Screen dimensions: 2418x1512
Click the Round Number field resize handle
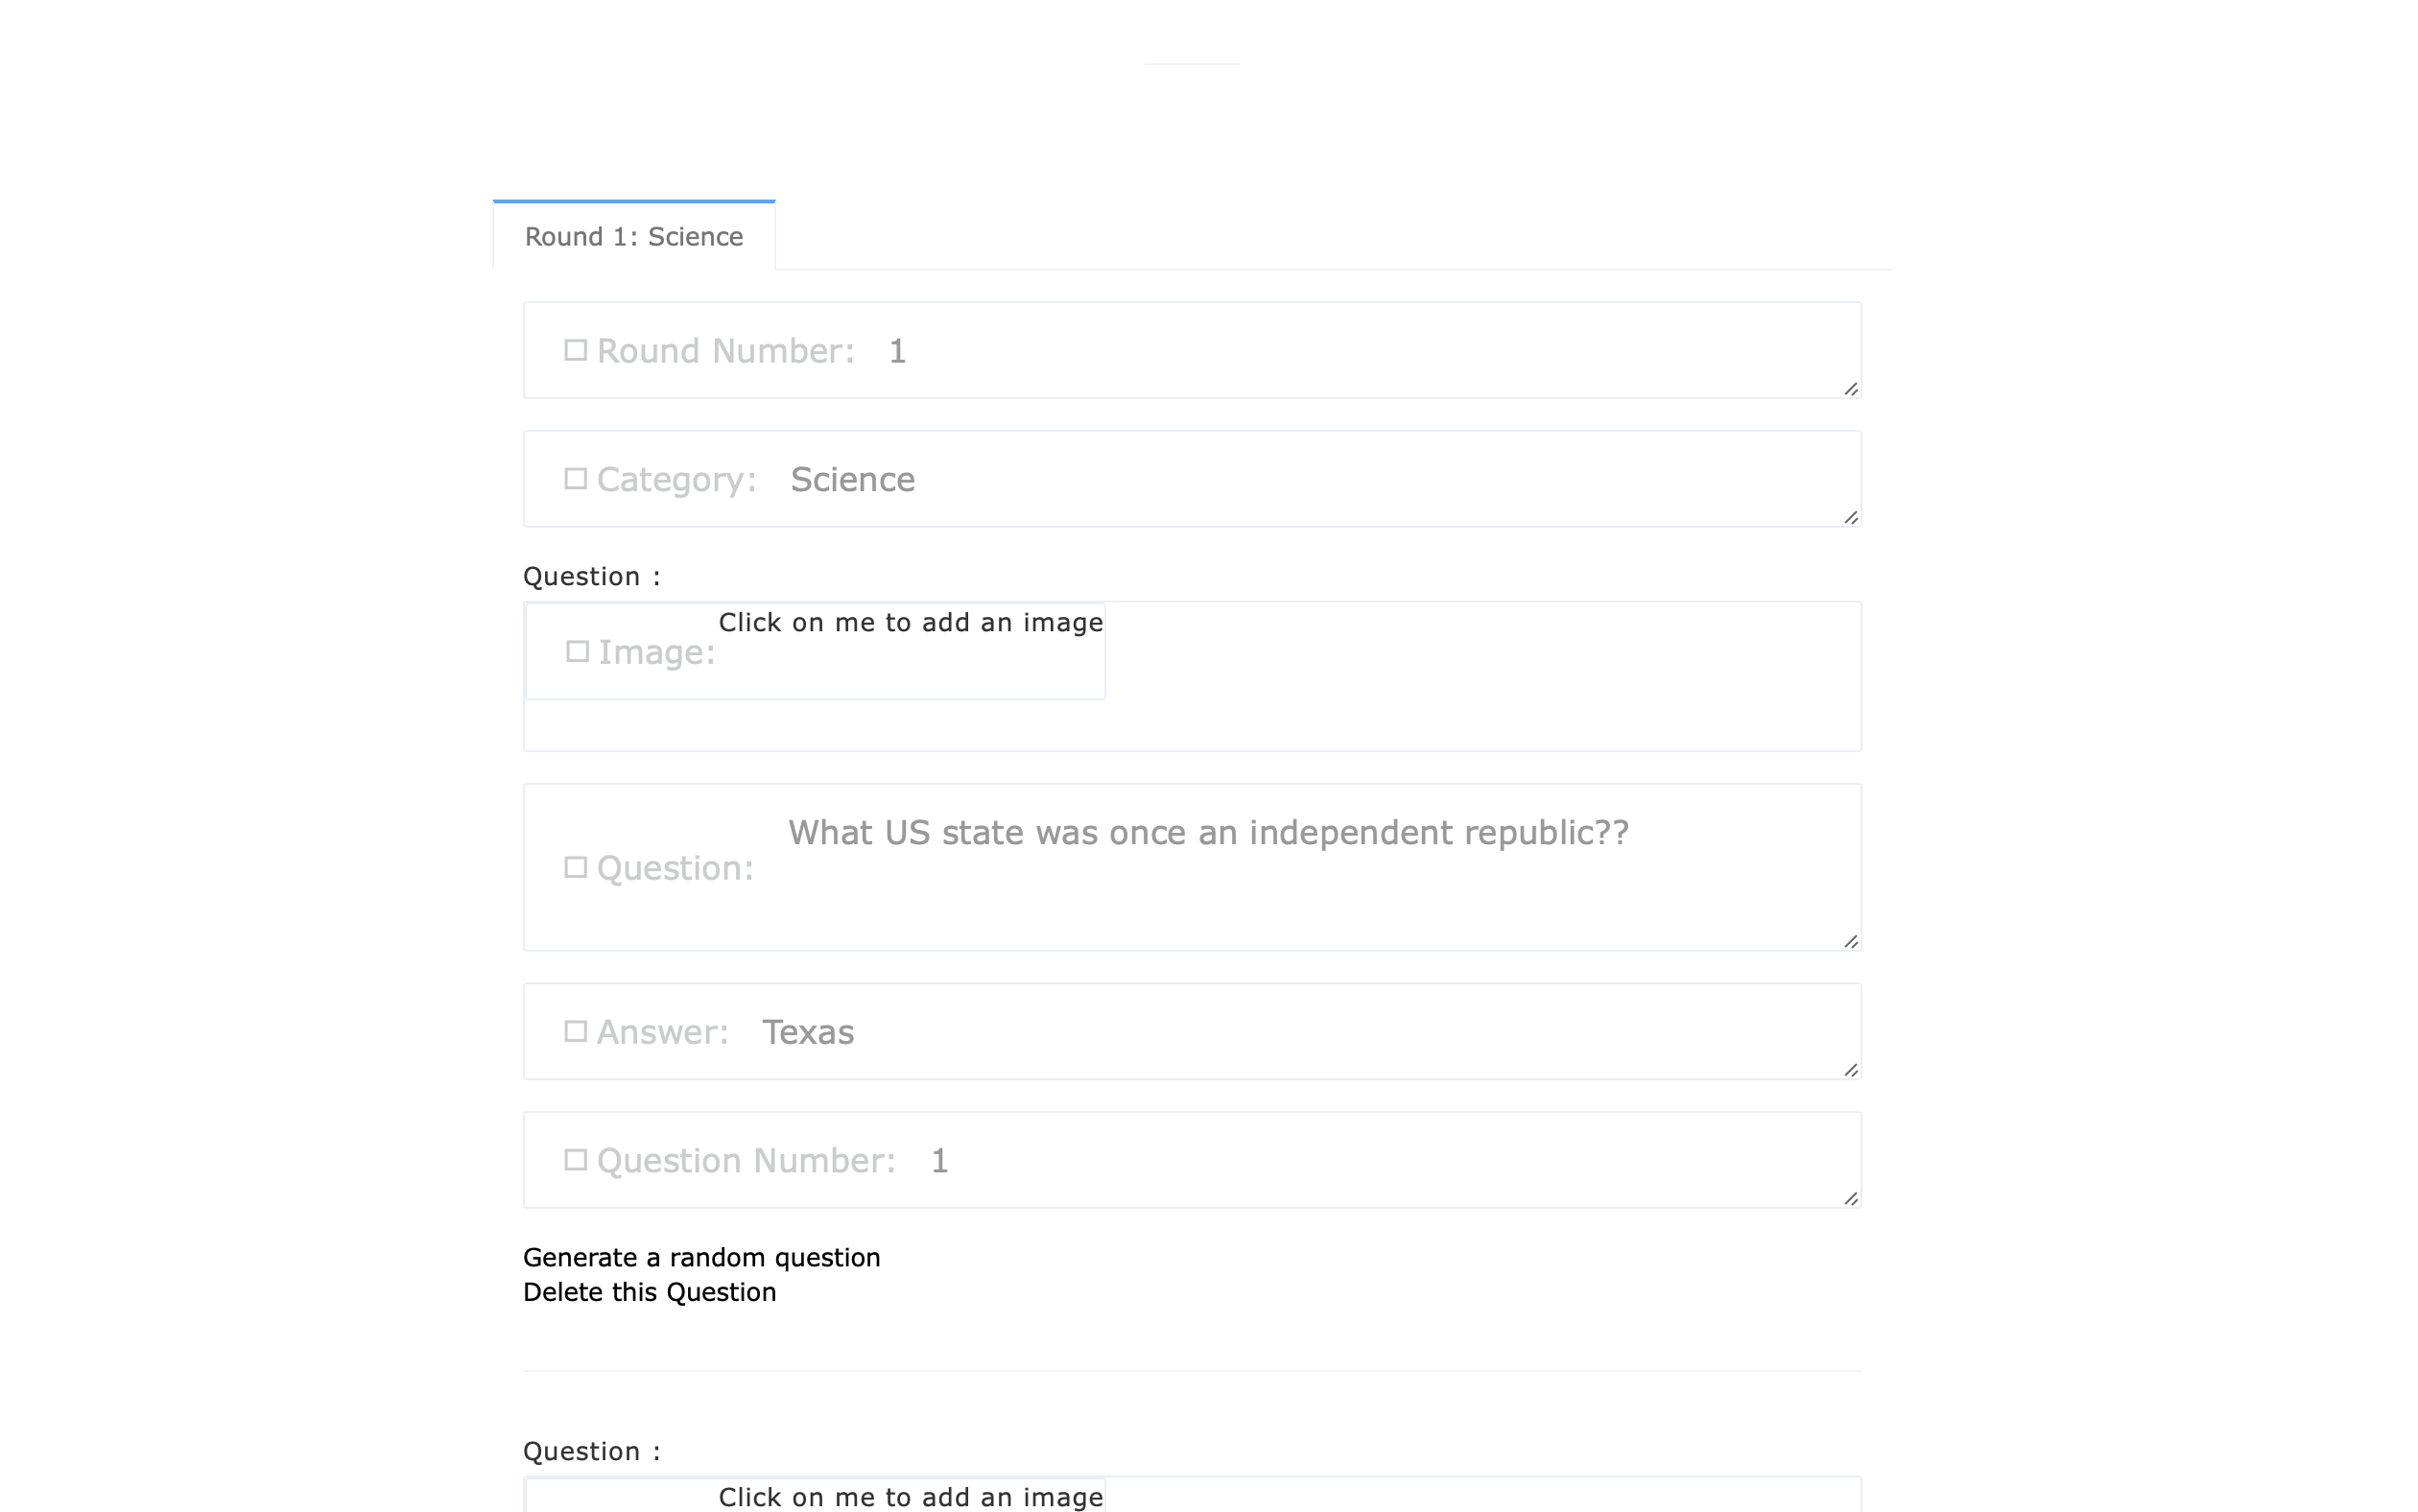[1850, 389]
